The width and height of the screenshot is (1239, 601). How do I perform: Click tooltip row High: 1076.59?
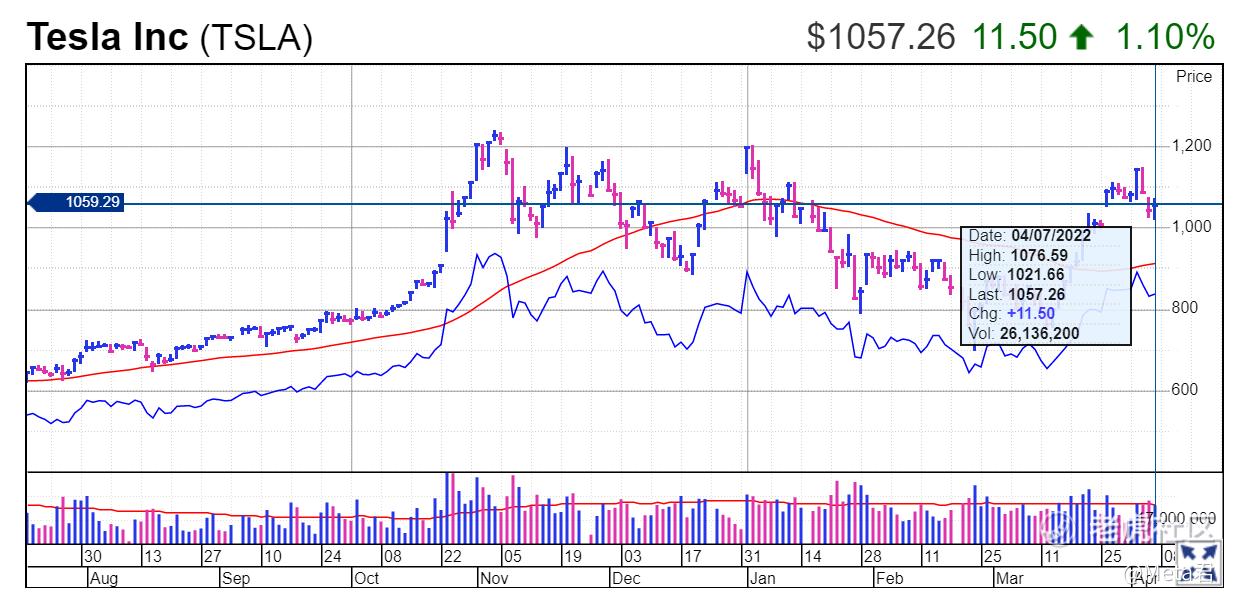tap(1018, 256)
